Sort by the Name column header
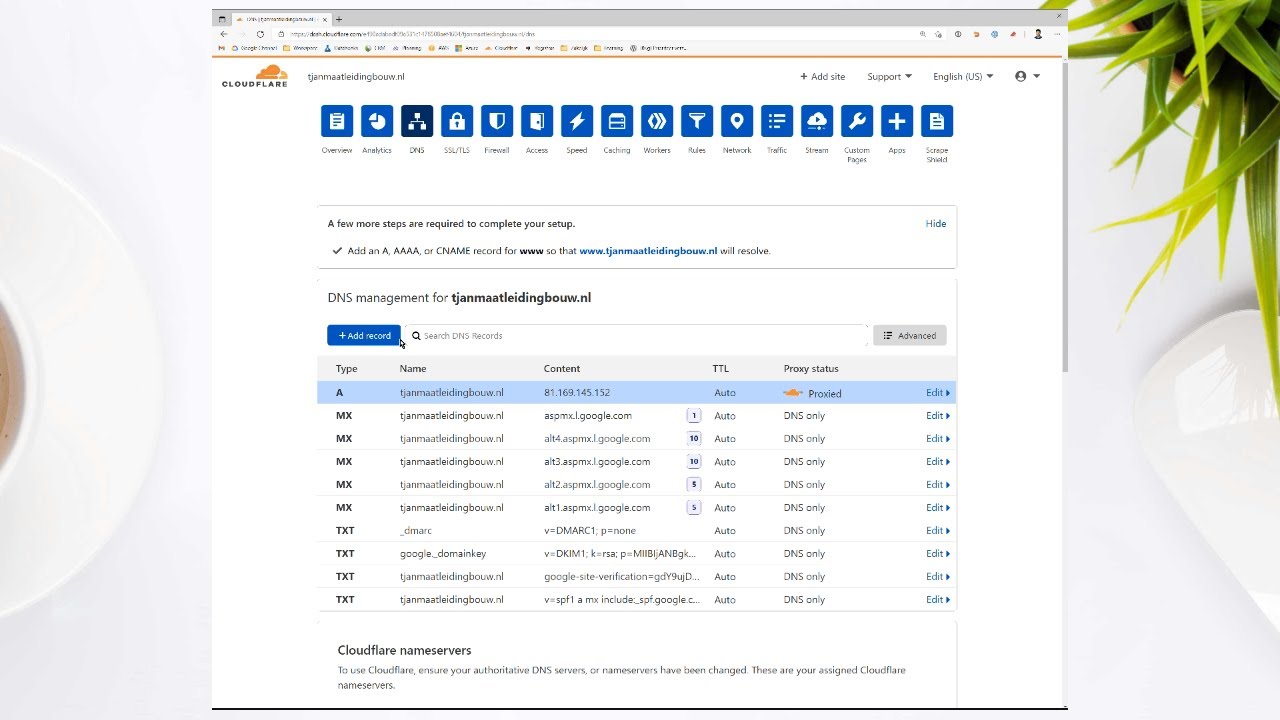 [413, 369]
